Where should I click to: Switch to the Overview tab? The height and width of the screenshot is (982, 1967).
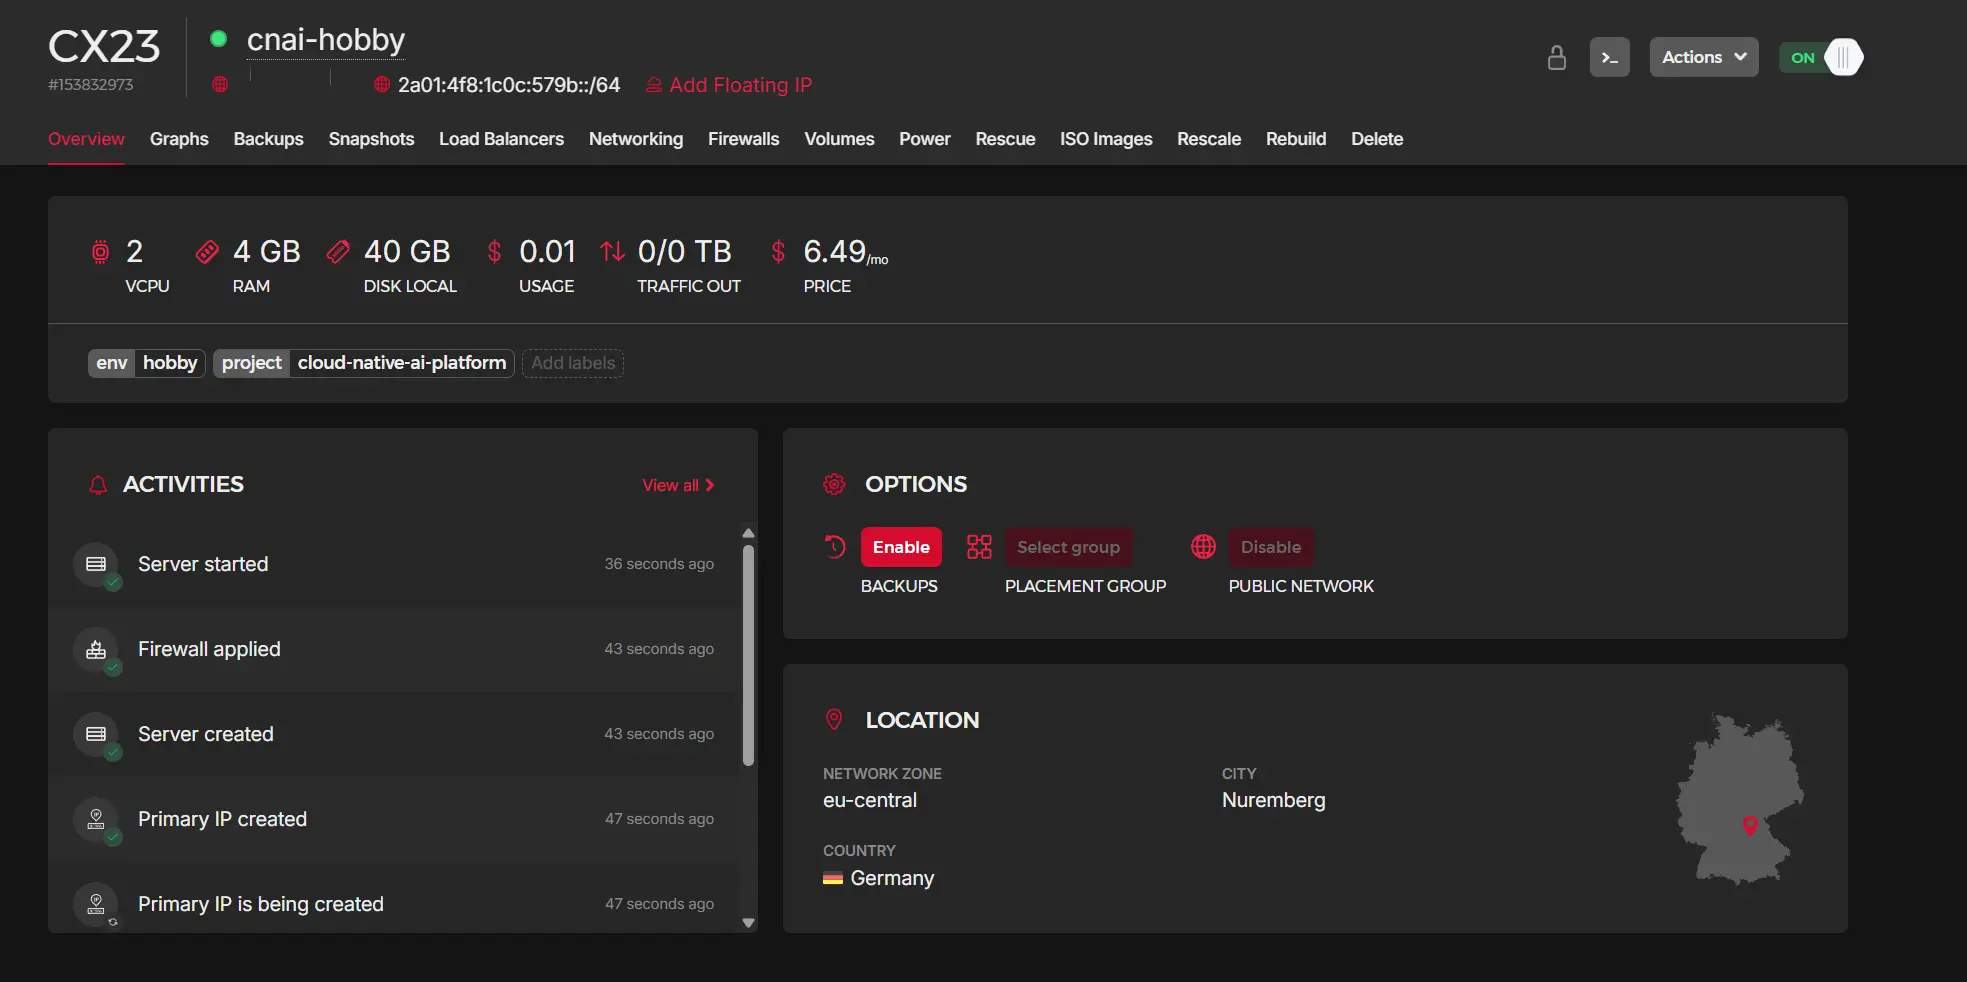tap(86, 139)
